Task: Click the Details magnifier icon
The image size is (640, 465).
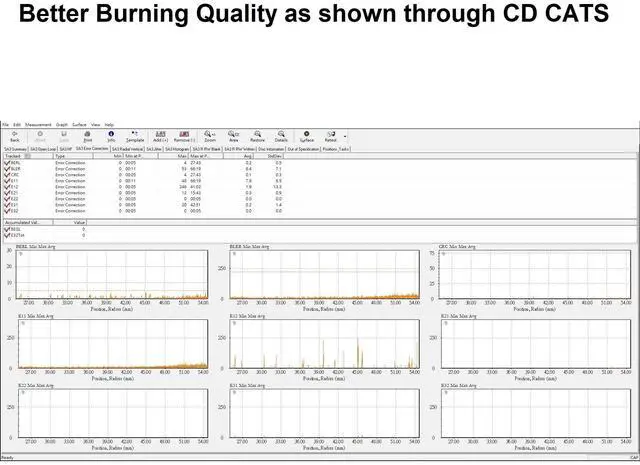Action: click(x=281, y=136)
